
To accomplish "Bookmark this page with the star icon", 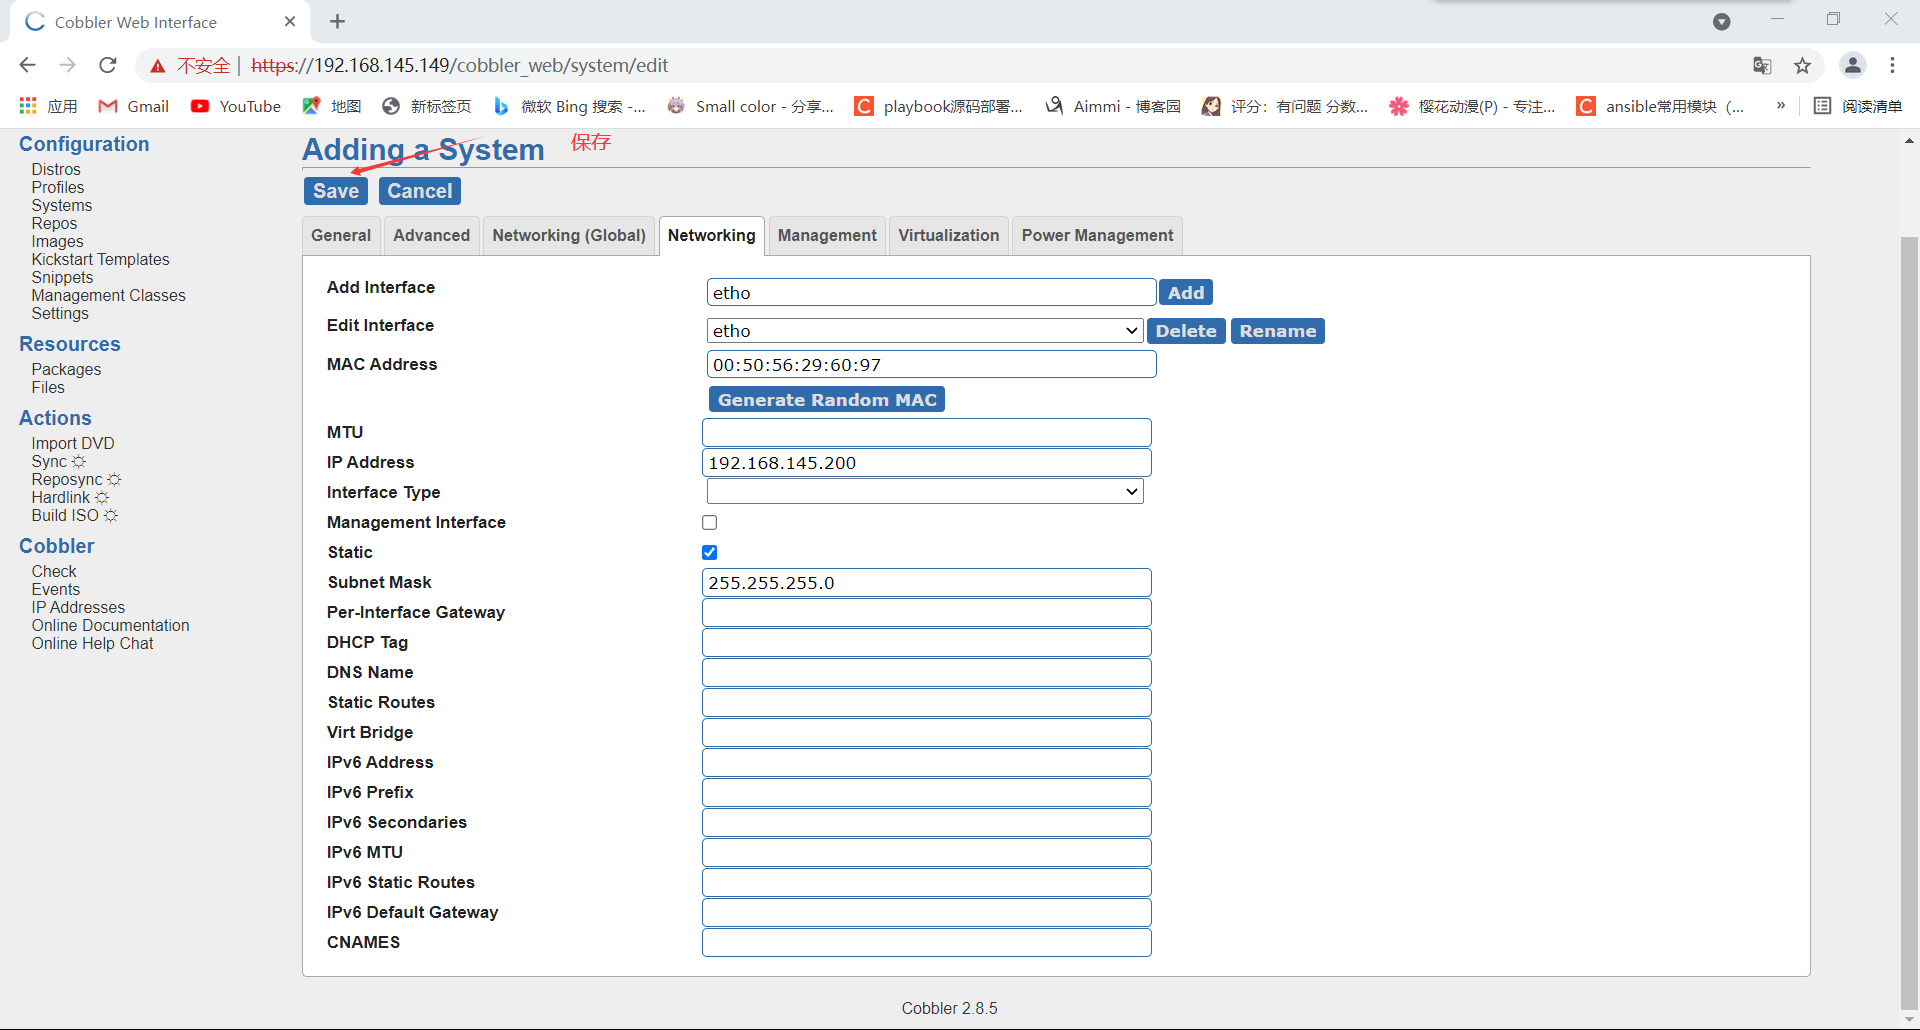I will click(x=1802, y=66).
